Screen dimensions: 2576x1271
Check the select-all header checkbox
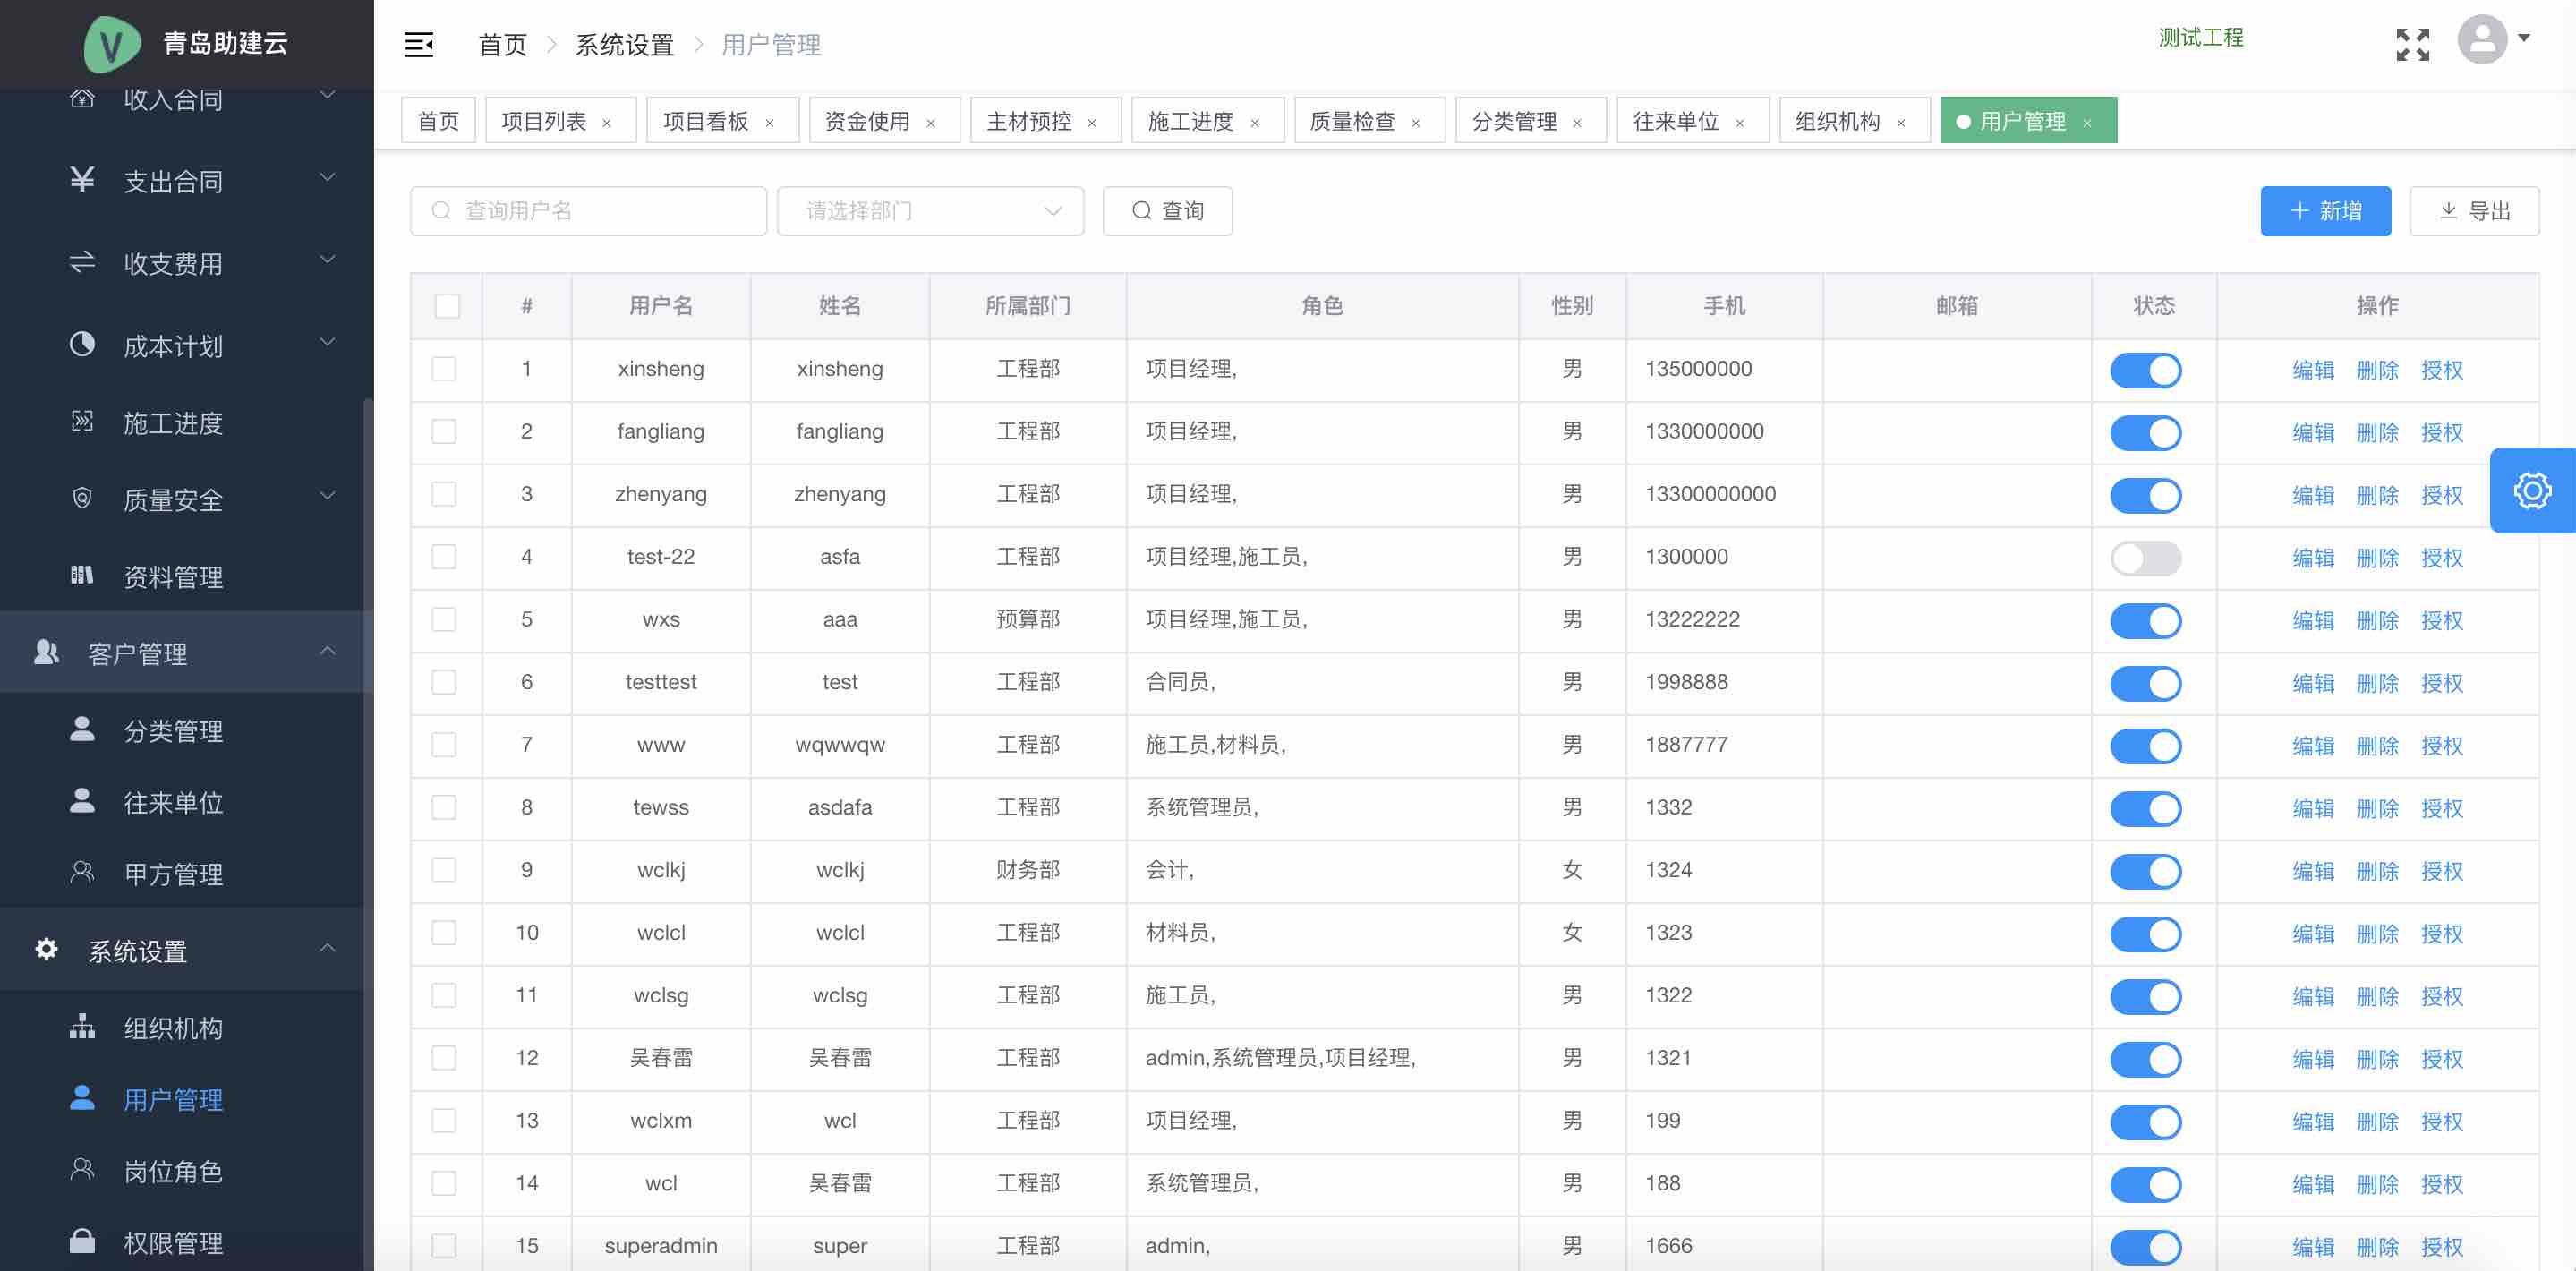(x=447, y=306)
